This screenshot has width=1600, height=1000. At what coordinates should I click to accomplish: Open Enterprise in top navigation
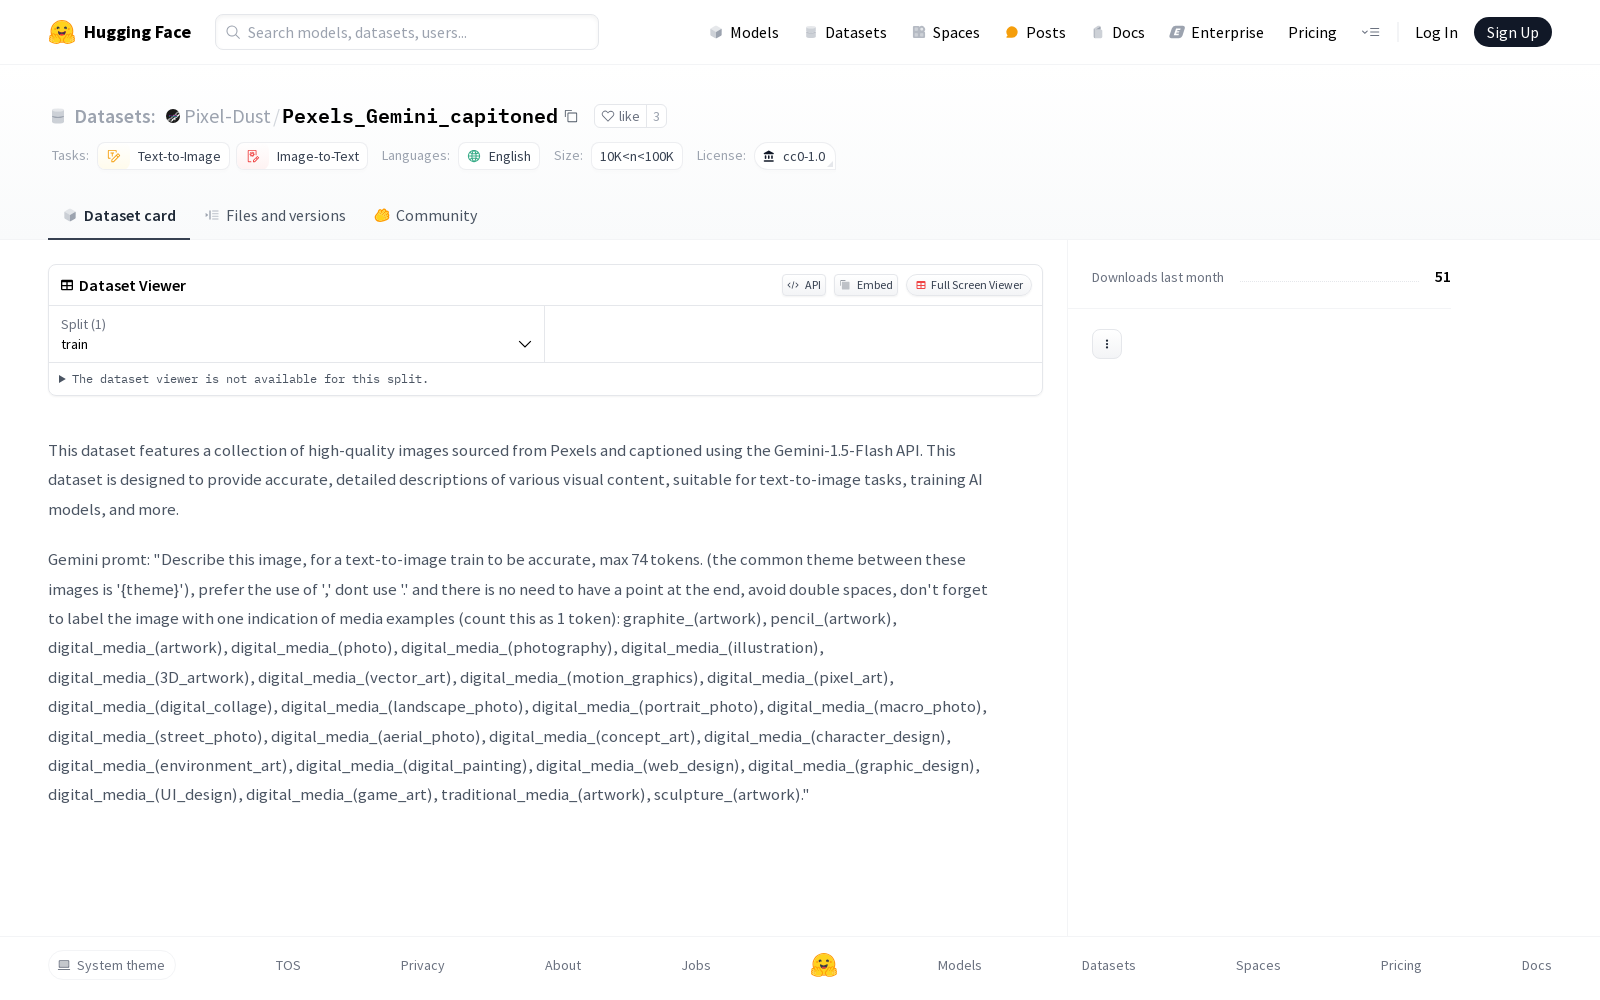pyautogui.click(x=1217, y=32)
